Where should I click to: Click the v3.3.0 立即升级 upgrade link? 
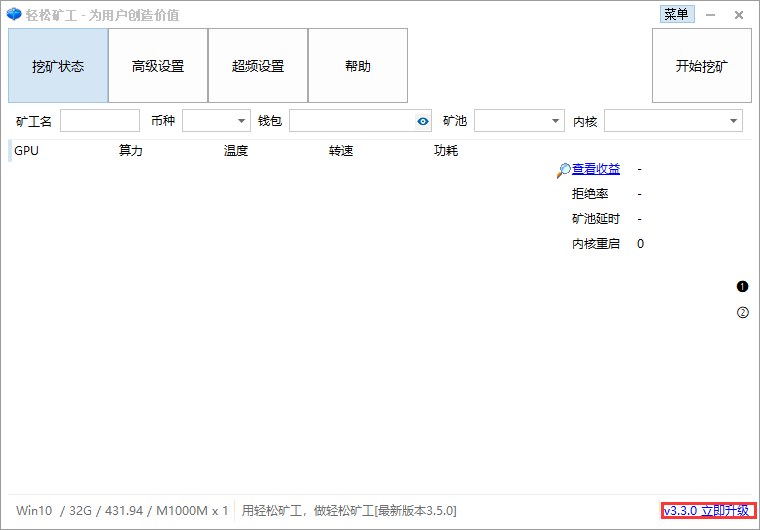(x=709, y=510)
